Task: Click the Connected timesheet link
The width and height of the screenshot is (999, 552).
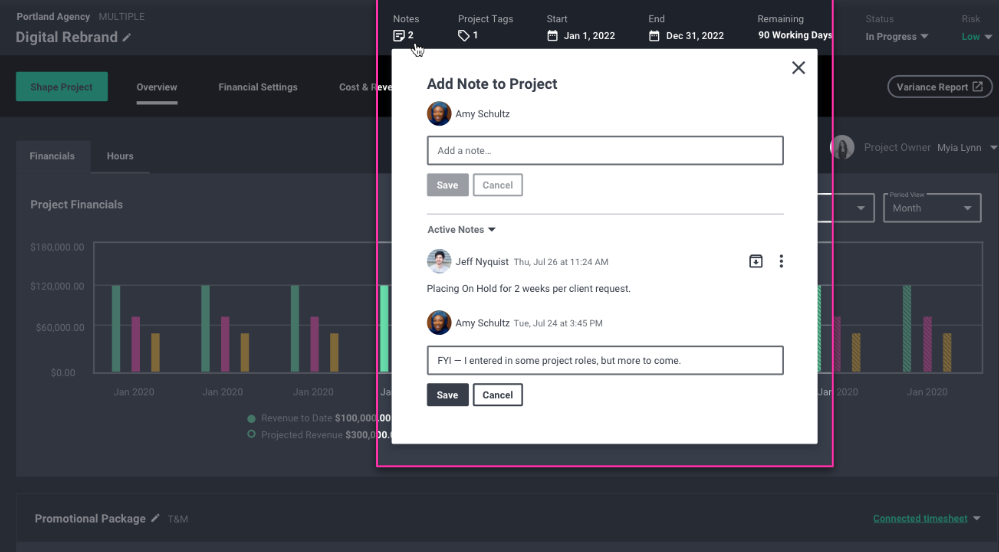Action: click(x=920, y=518)
